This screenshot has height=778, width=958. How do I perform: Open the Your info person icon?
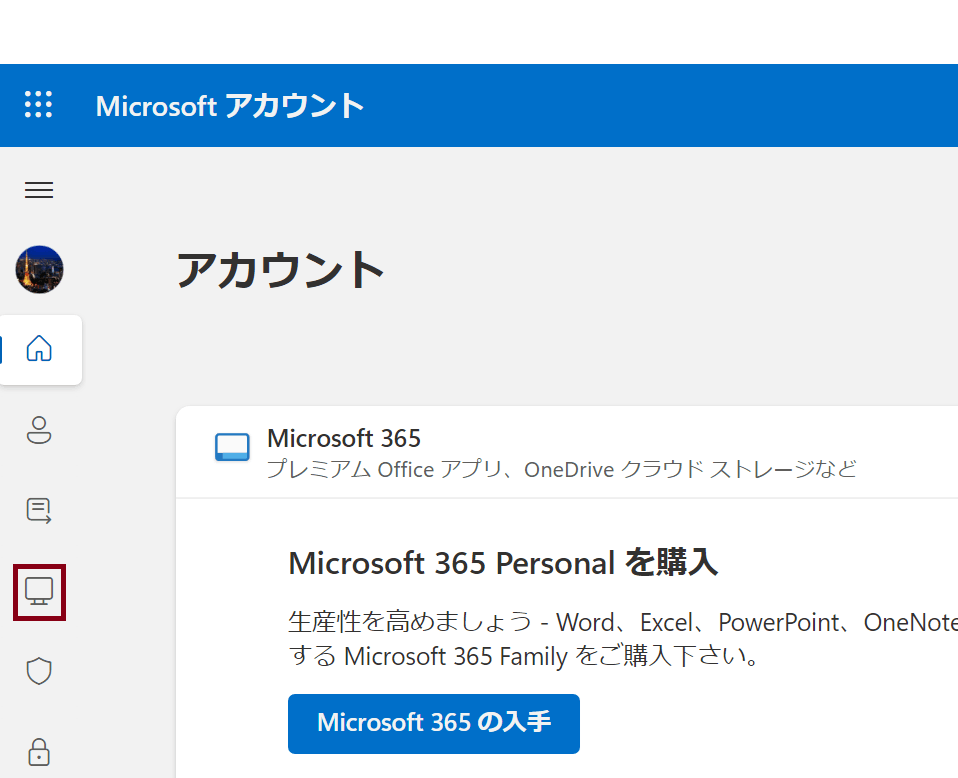[39, 430]
